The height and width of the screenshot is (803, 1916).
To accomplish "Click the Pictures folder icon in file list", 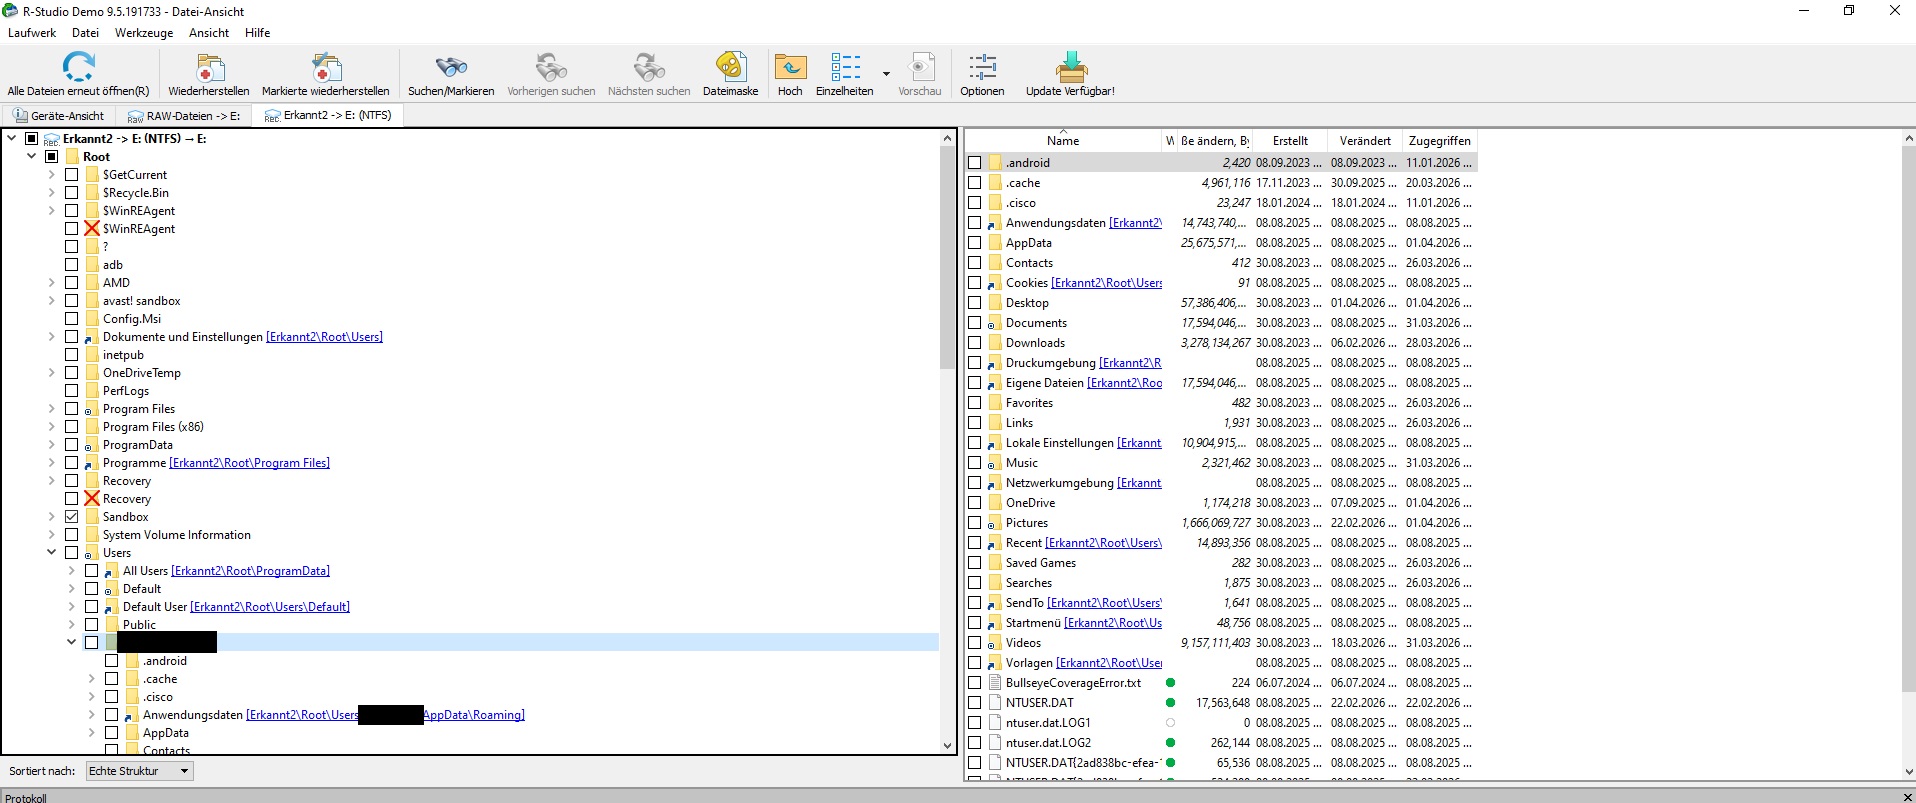I will click(x=995, y=523).
